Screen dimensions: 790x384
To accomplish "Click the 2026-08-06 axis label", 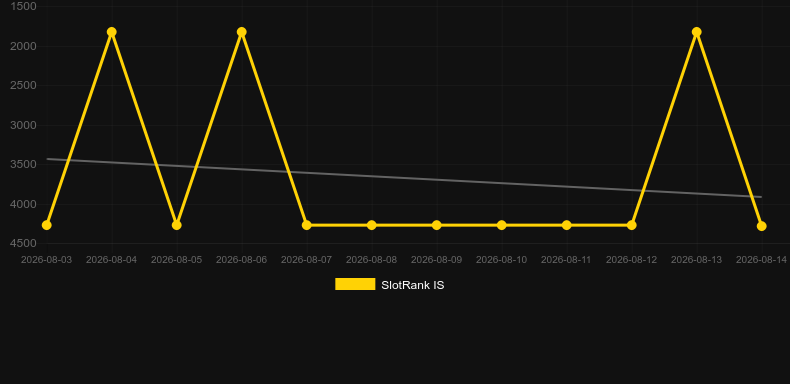I will tap(241, 260).
